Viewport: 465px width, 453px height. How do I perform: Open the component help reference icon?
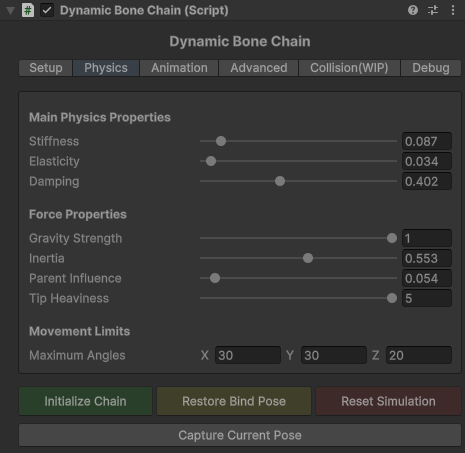413,10
